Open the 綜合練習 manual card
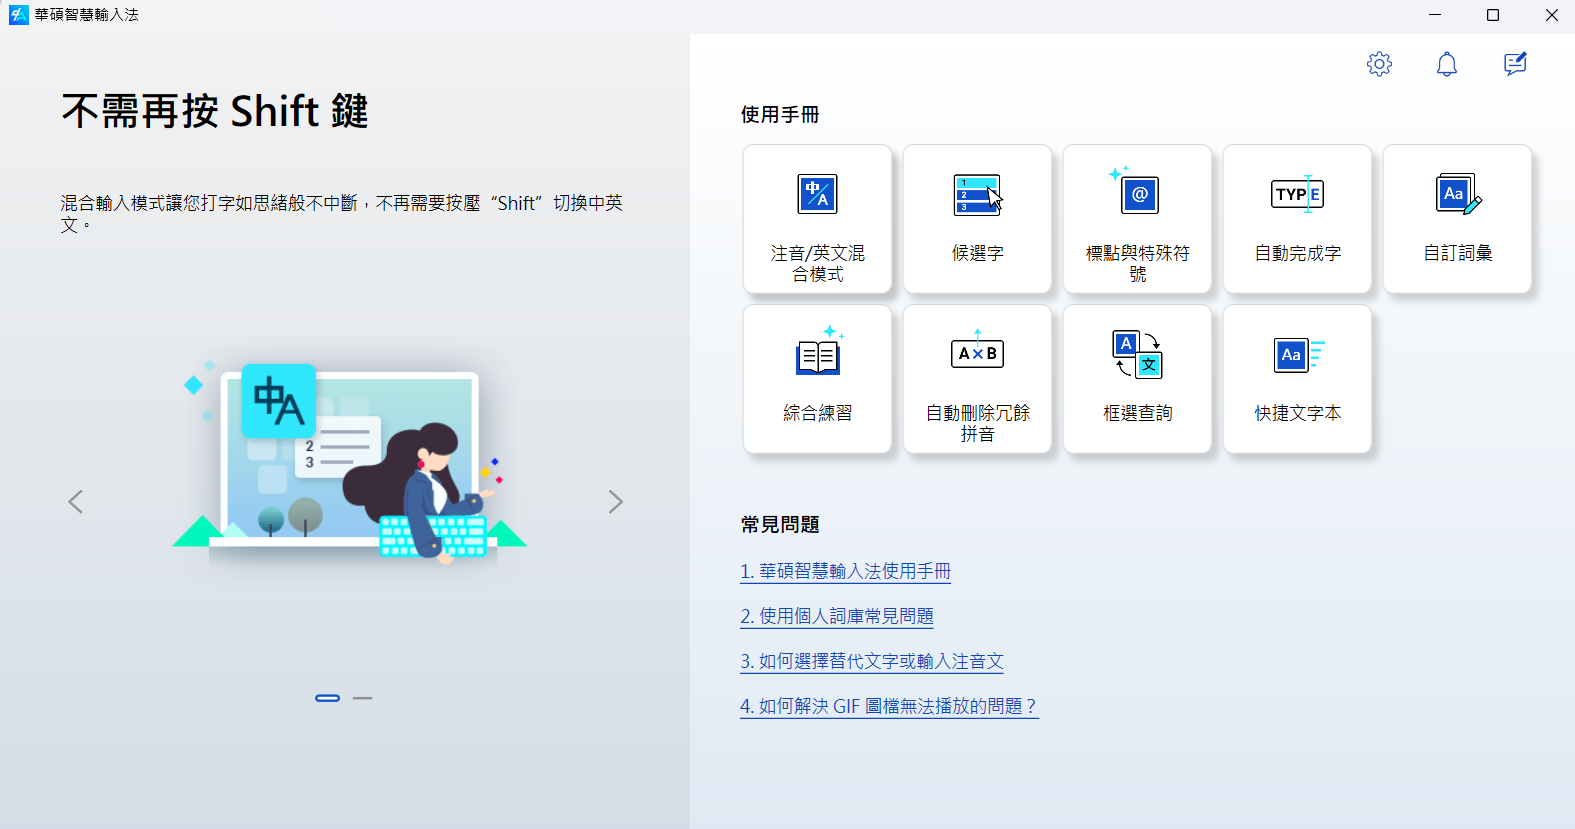1575x829 pixels. tap(818, 379)
